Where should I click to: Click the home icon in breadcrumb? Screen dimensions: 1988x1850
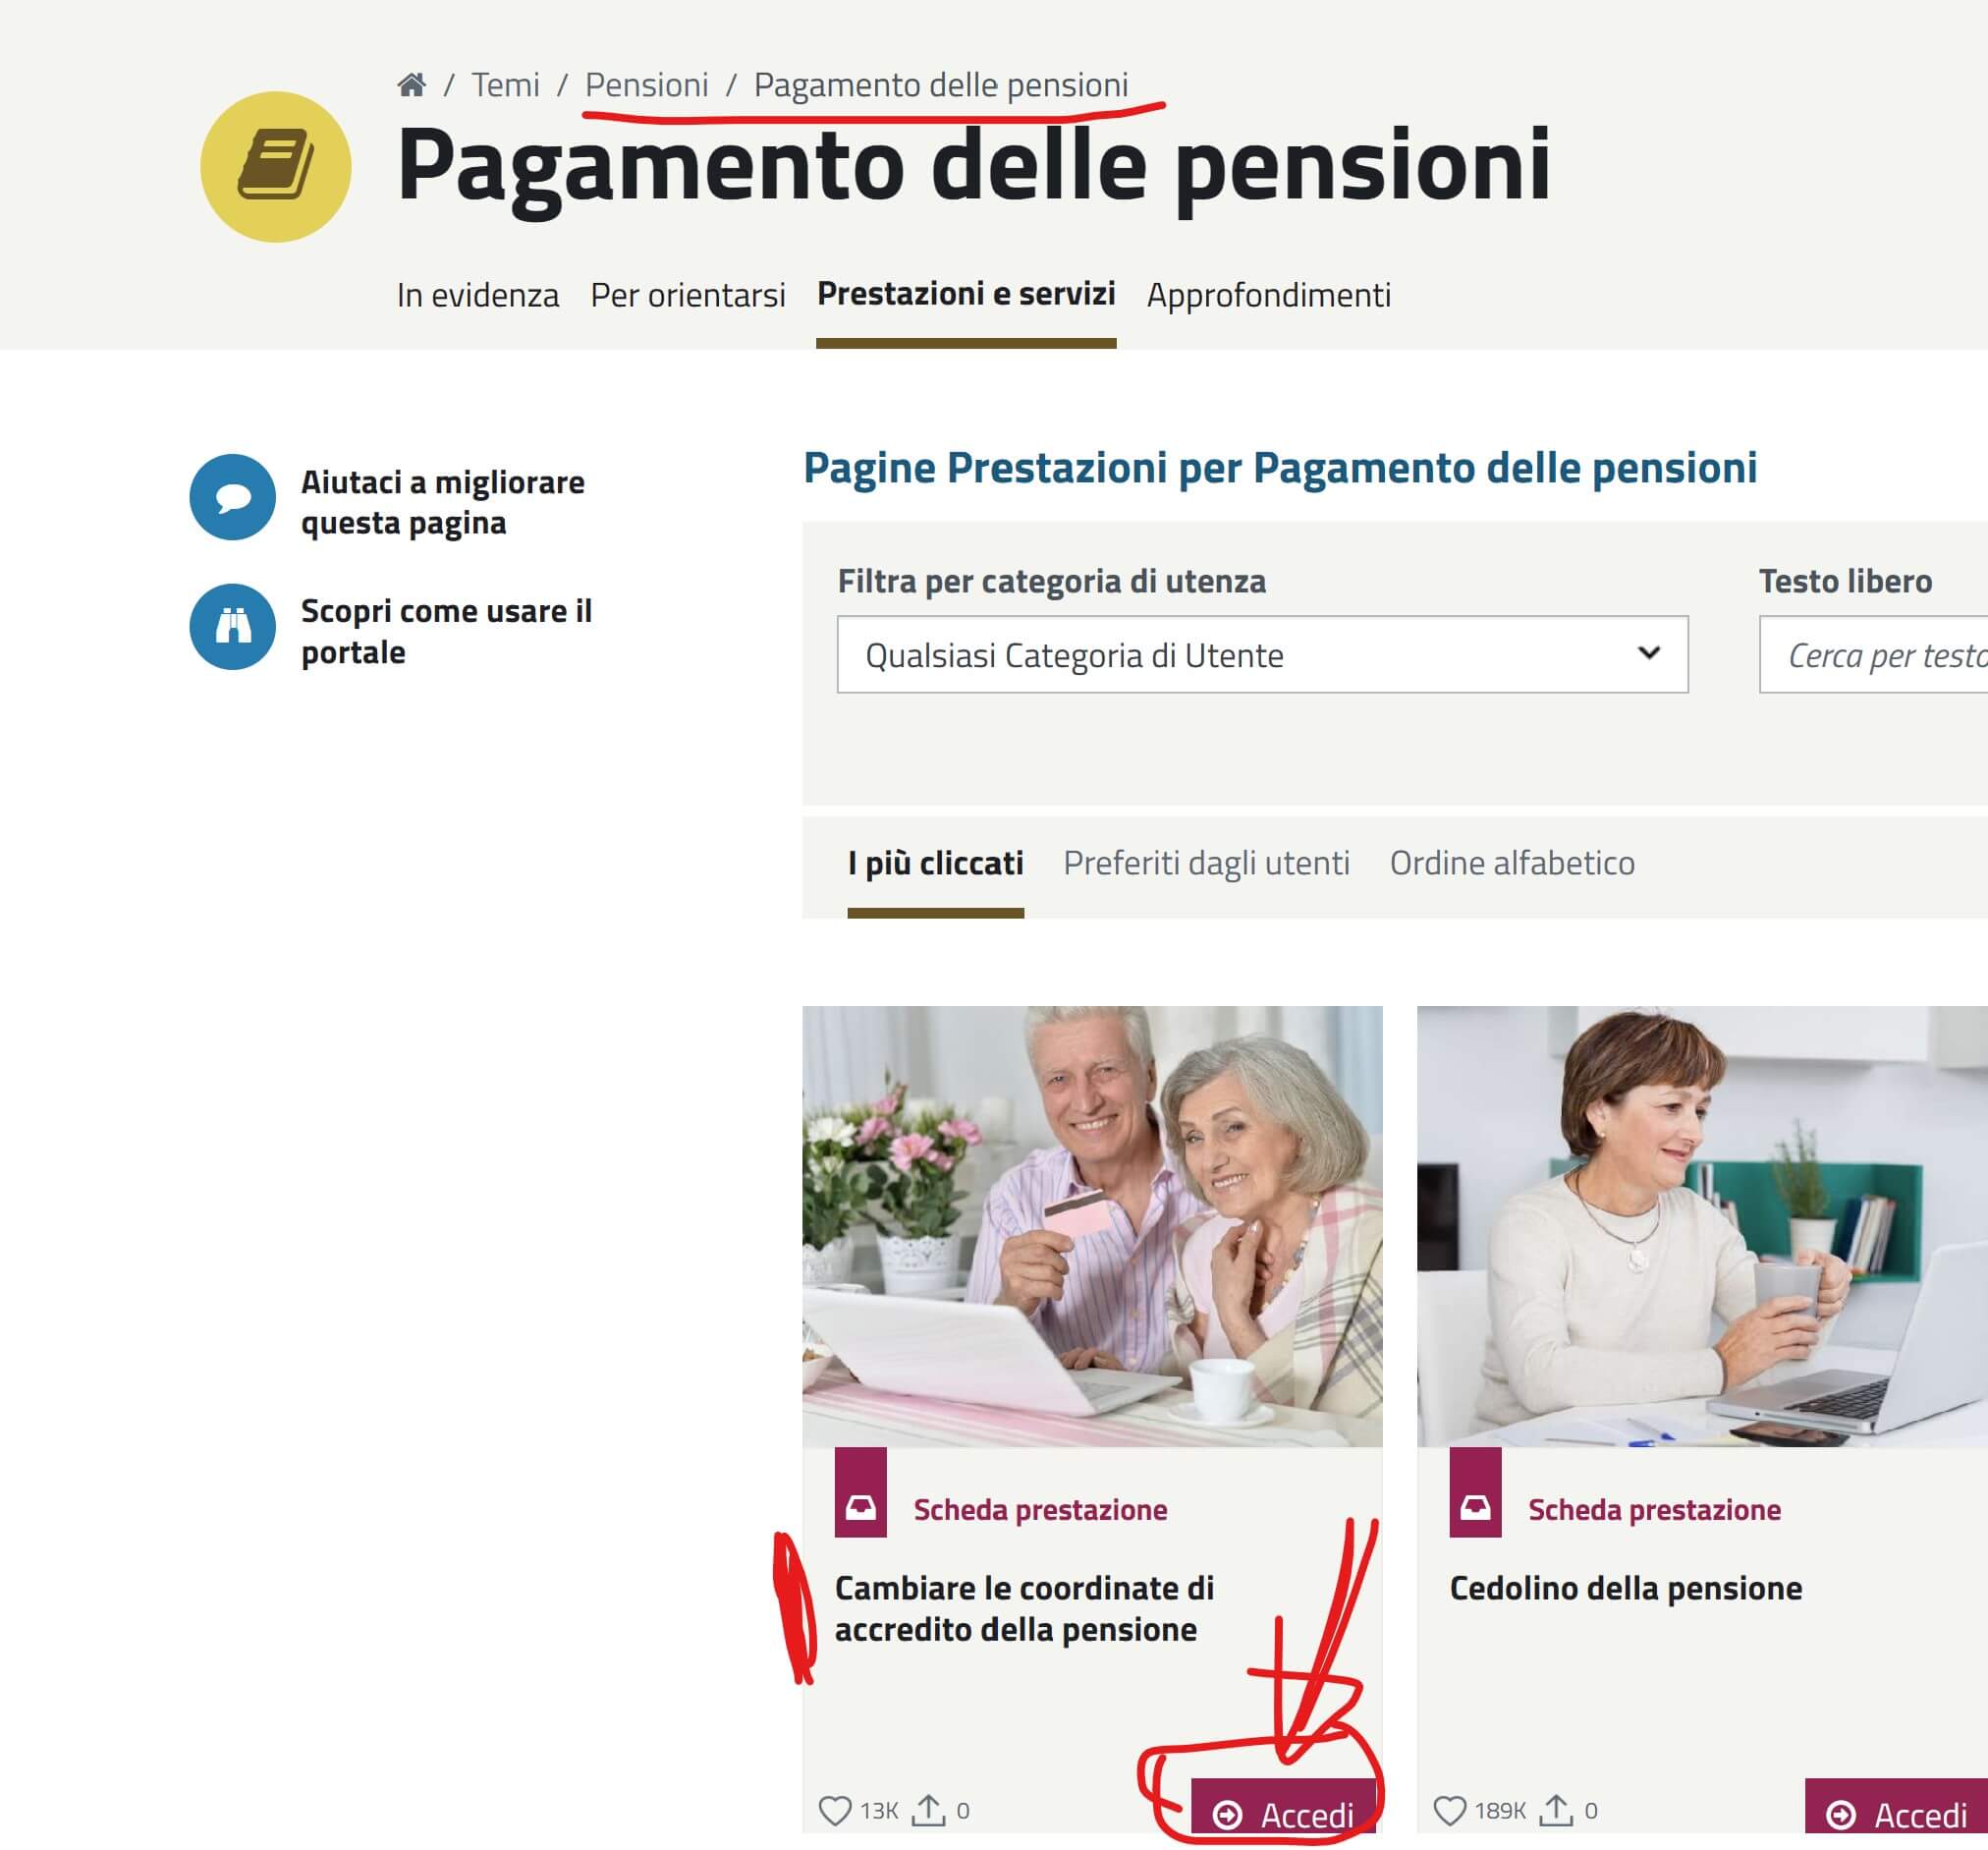[x=411, y=85]
